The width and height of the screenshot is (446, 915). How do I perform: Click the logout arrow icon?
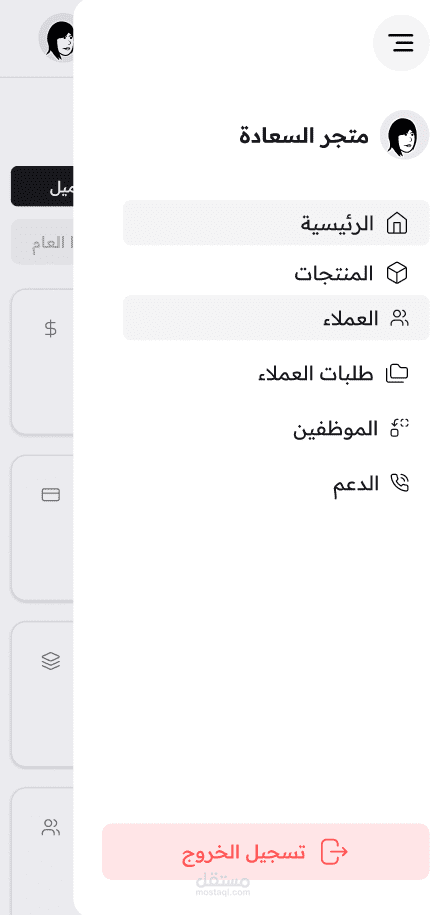click(x=334, y=851)
